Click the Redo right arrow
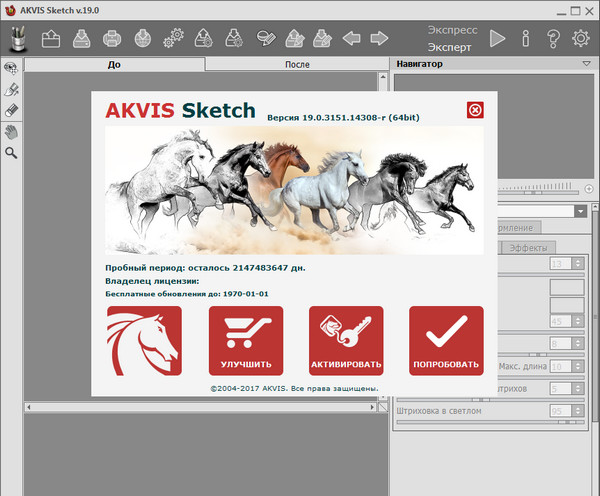The width and height of the screenshot is (600, 496). point(379,39)
